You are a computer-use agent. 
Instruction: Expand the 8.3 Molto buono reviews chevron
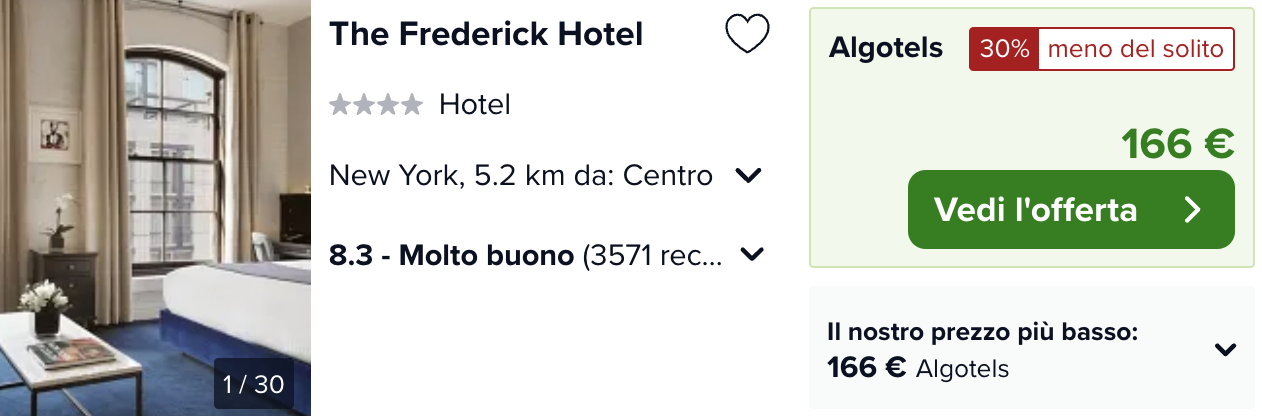(x=752, y=255)
